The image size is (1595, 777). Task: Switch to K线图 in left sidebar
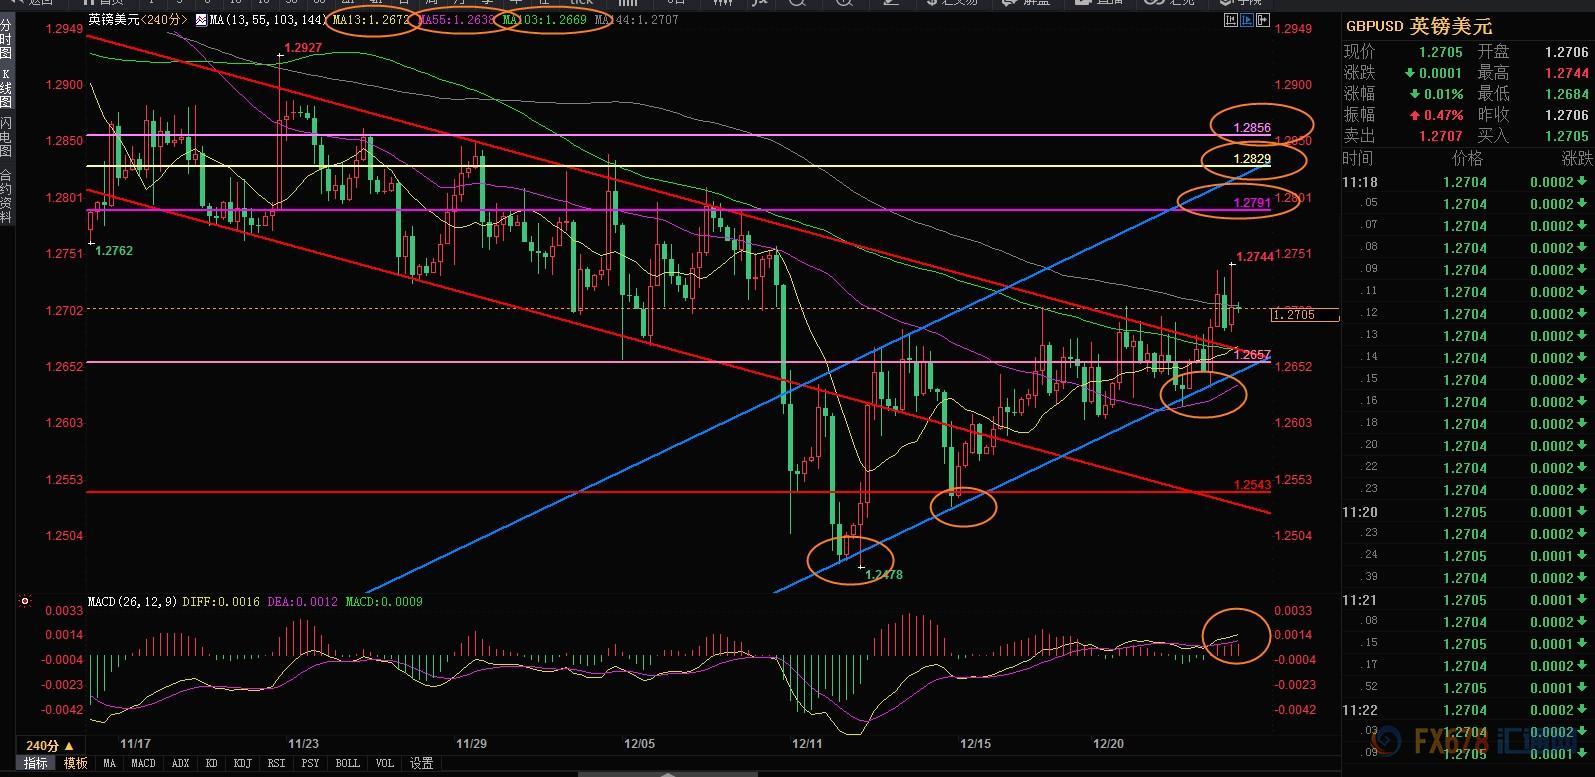[6, 88]
